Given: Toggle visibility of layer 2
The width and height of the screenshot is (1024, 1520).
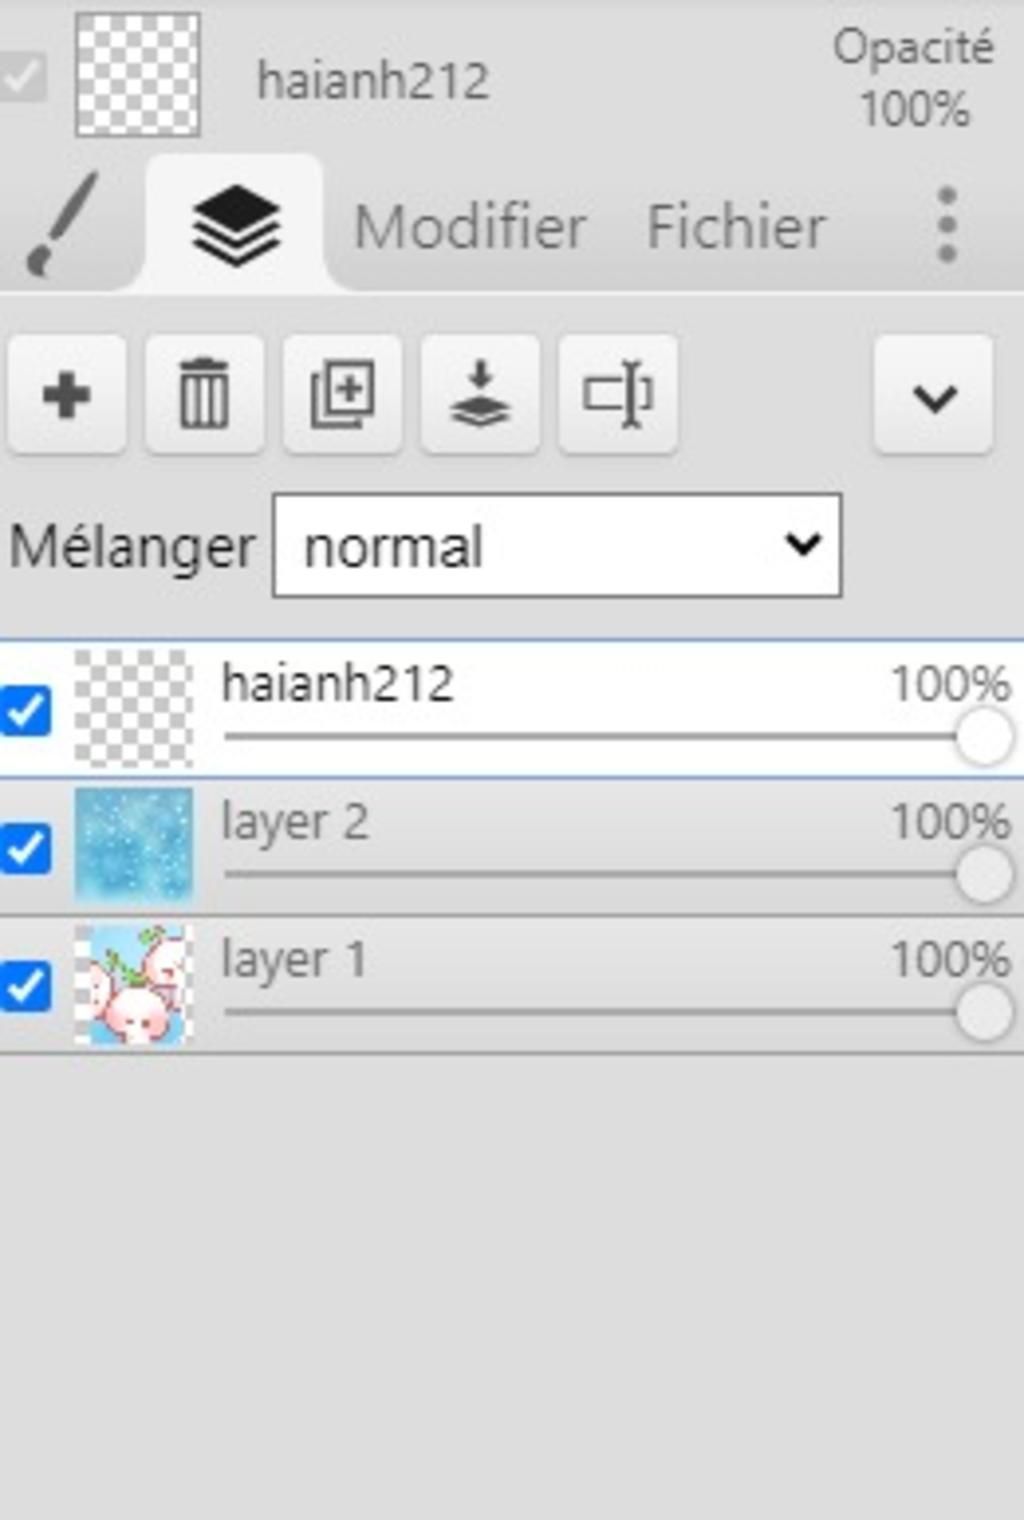Looking at the screenshot, I should pos(26,848).
